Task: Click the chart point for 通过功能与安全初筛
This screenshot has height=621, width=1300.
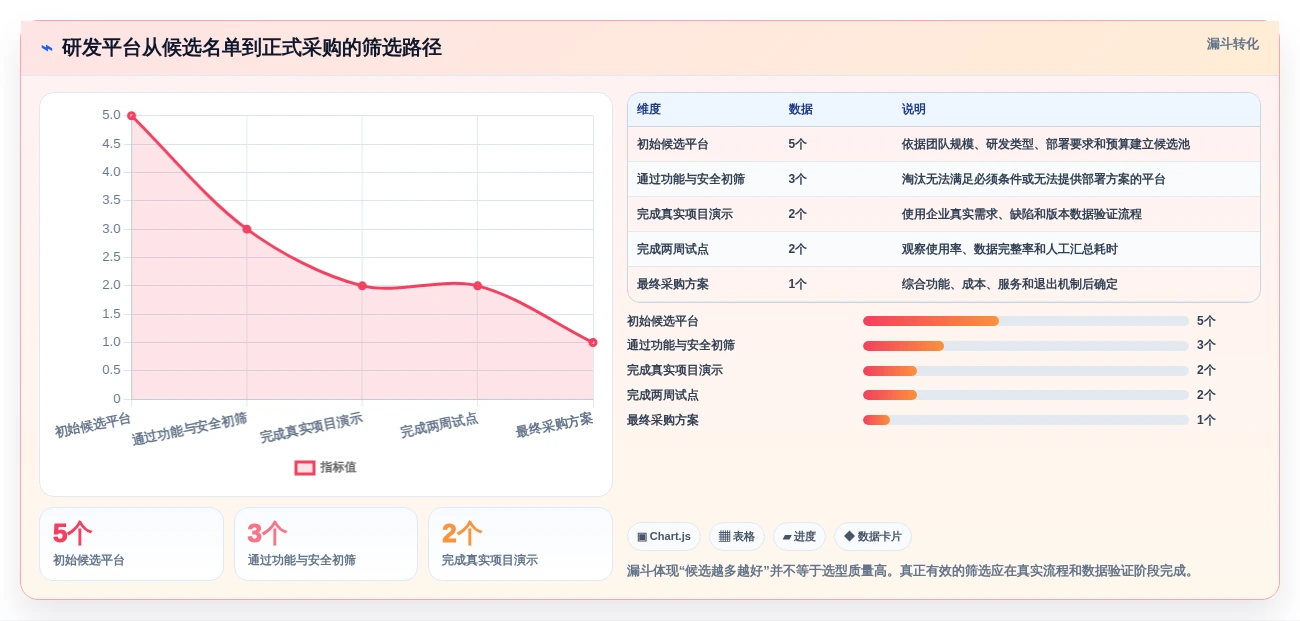Action: 247,229
